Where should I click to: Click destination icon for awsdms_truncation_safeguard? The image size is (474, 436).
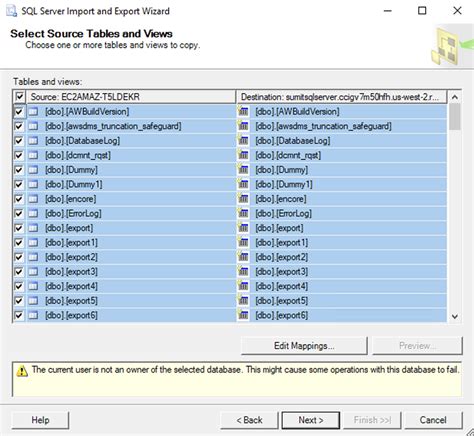click(243, 126)
